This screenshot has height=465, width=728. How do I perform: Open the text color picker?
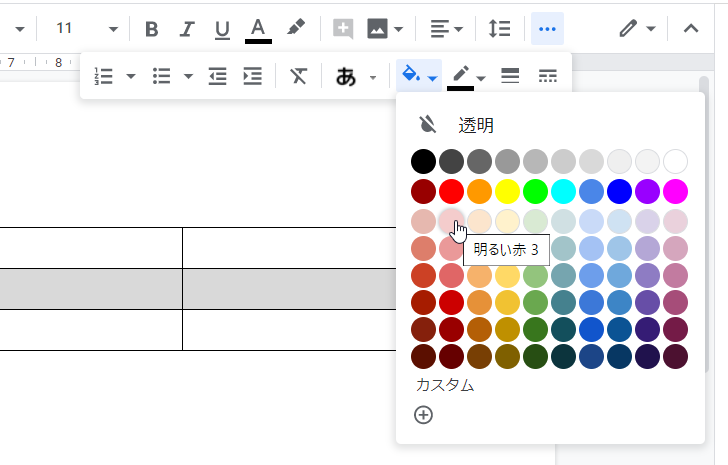258,30
